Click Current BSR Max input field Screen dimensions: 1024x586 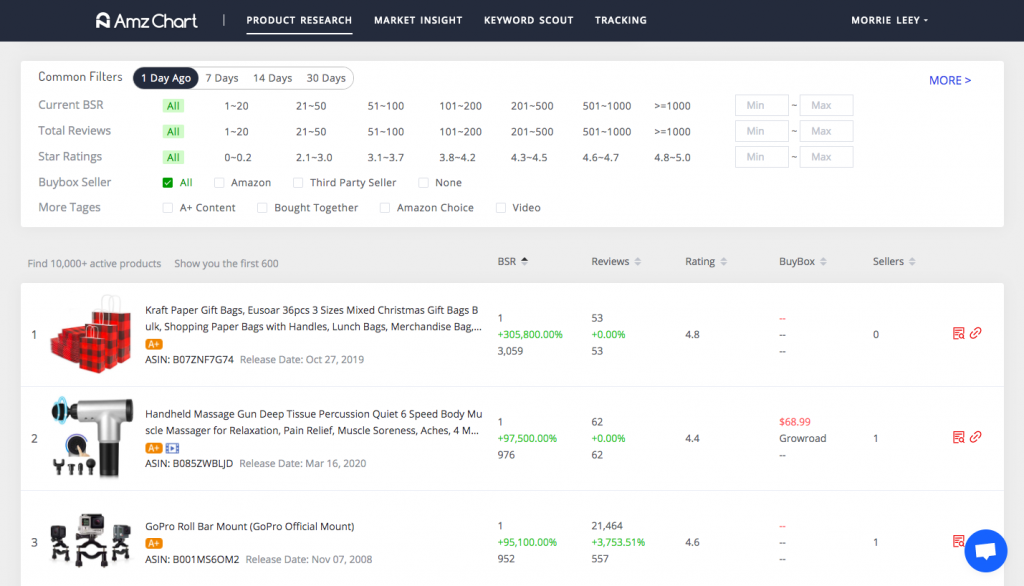826,105
